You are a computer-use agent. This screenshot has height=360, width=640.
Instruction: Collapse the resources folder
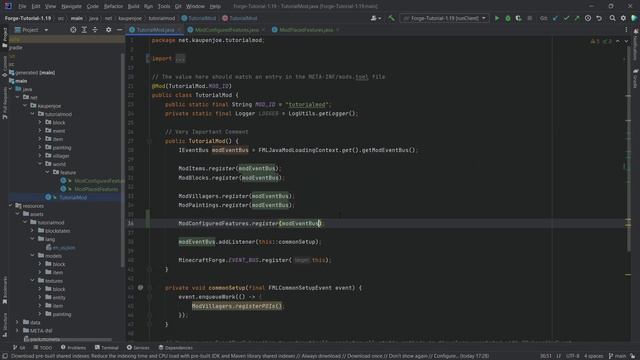pos(11,206)
